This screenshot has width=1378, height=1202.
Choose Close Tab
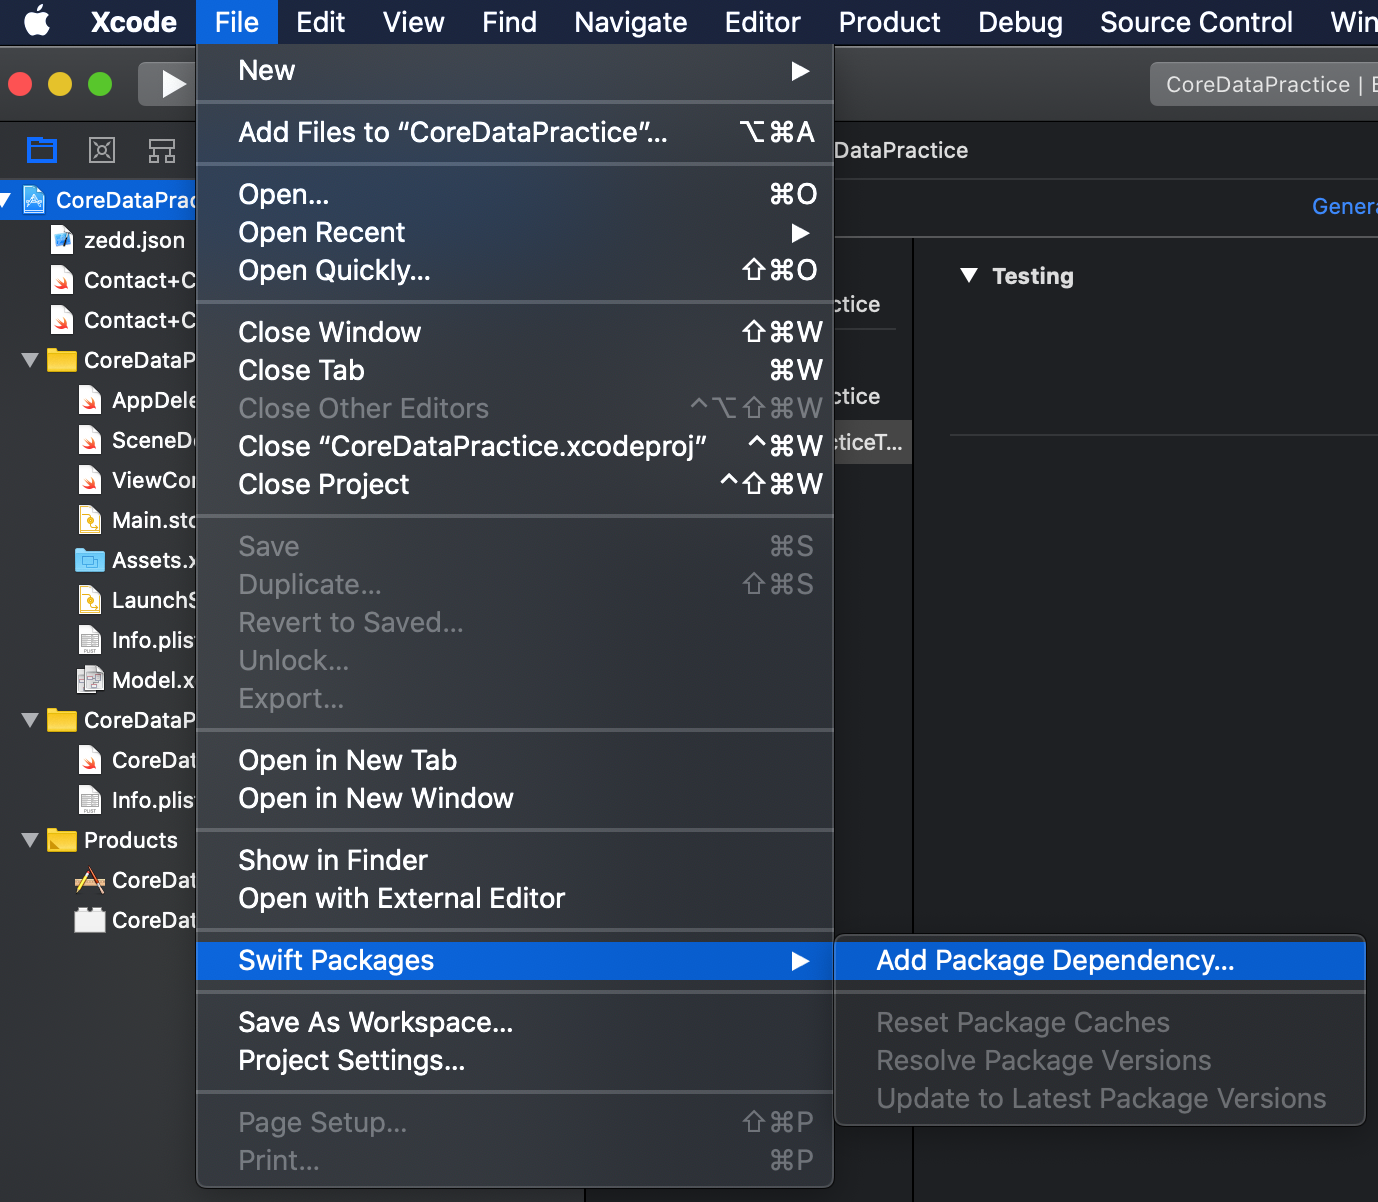[x=515, y=370]
